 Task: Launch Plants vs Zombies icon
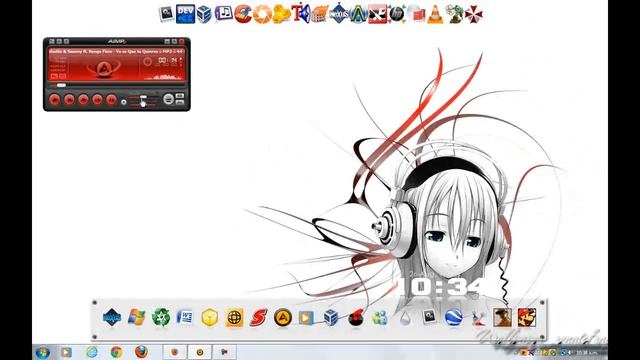click(454, 15)
